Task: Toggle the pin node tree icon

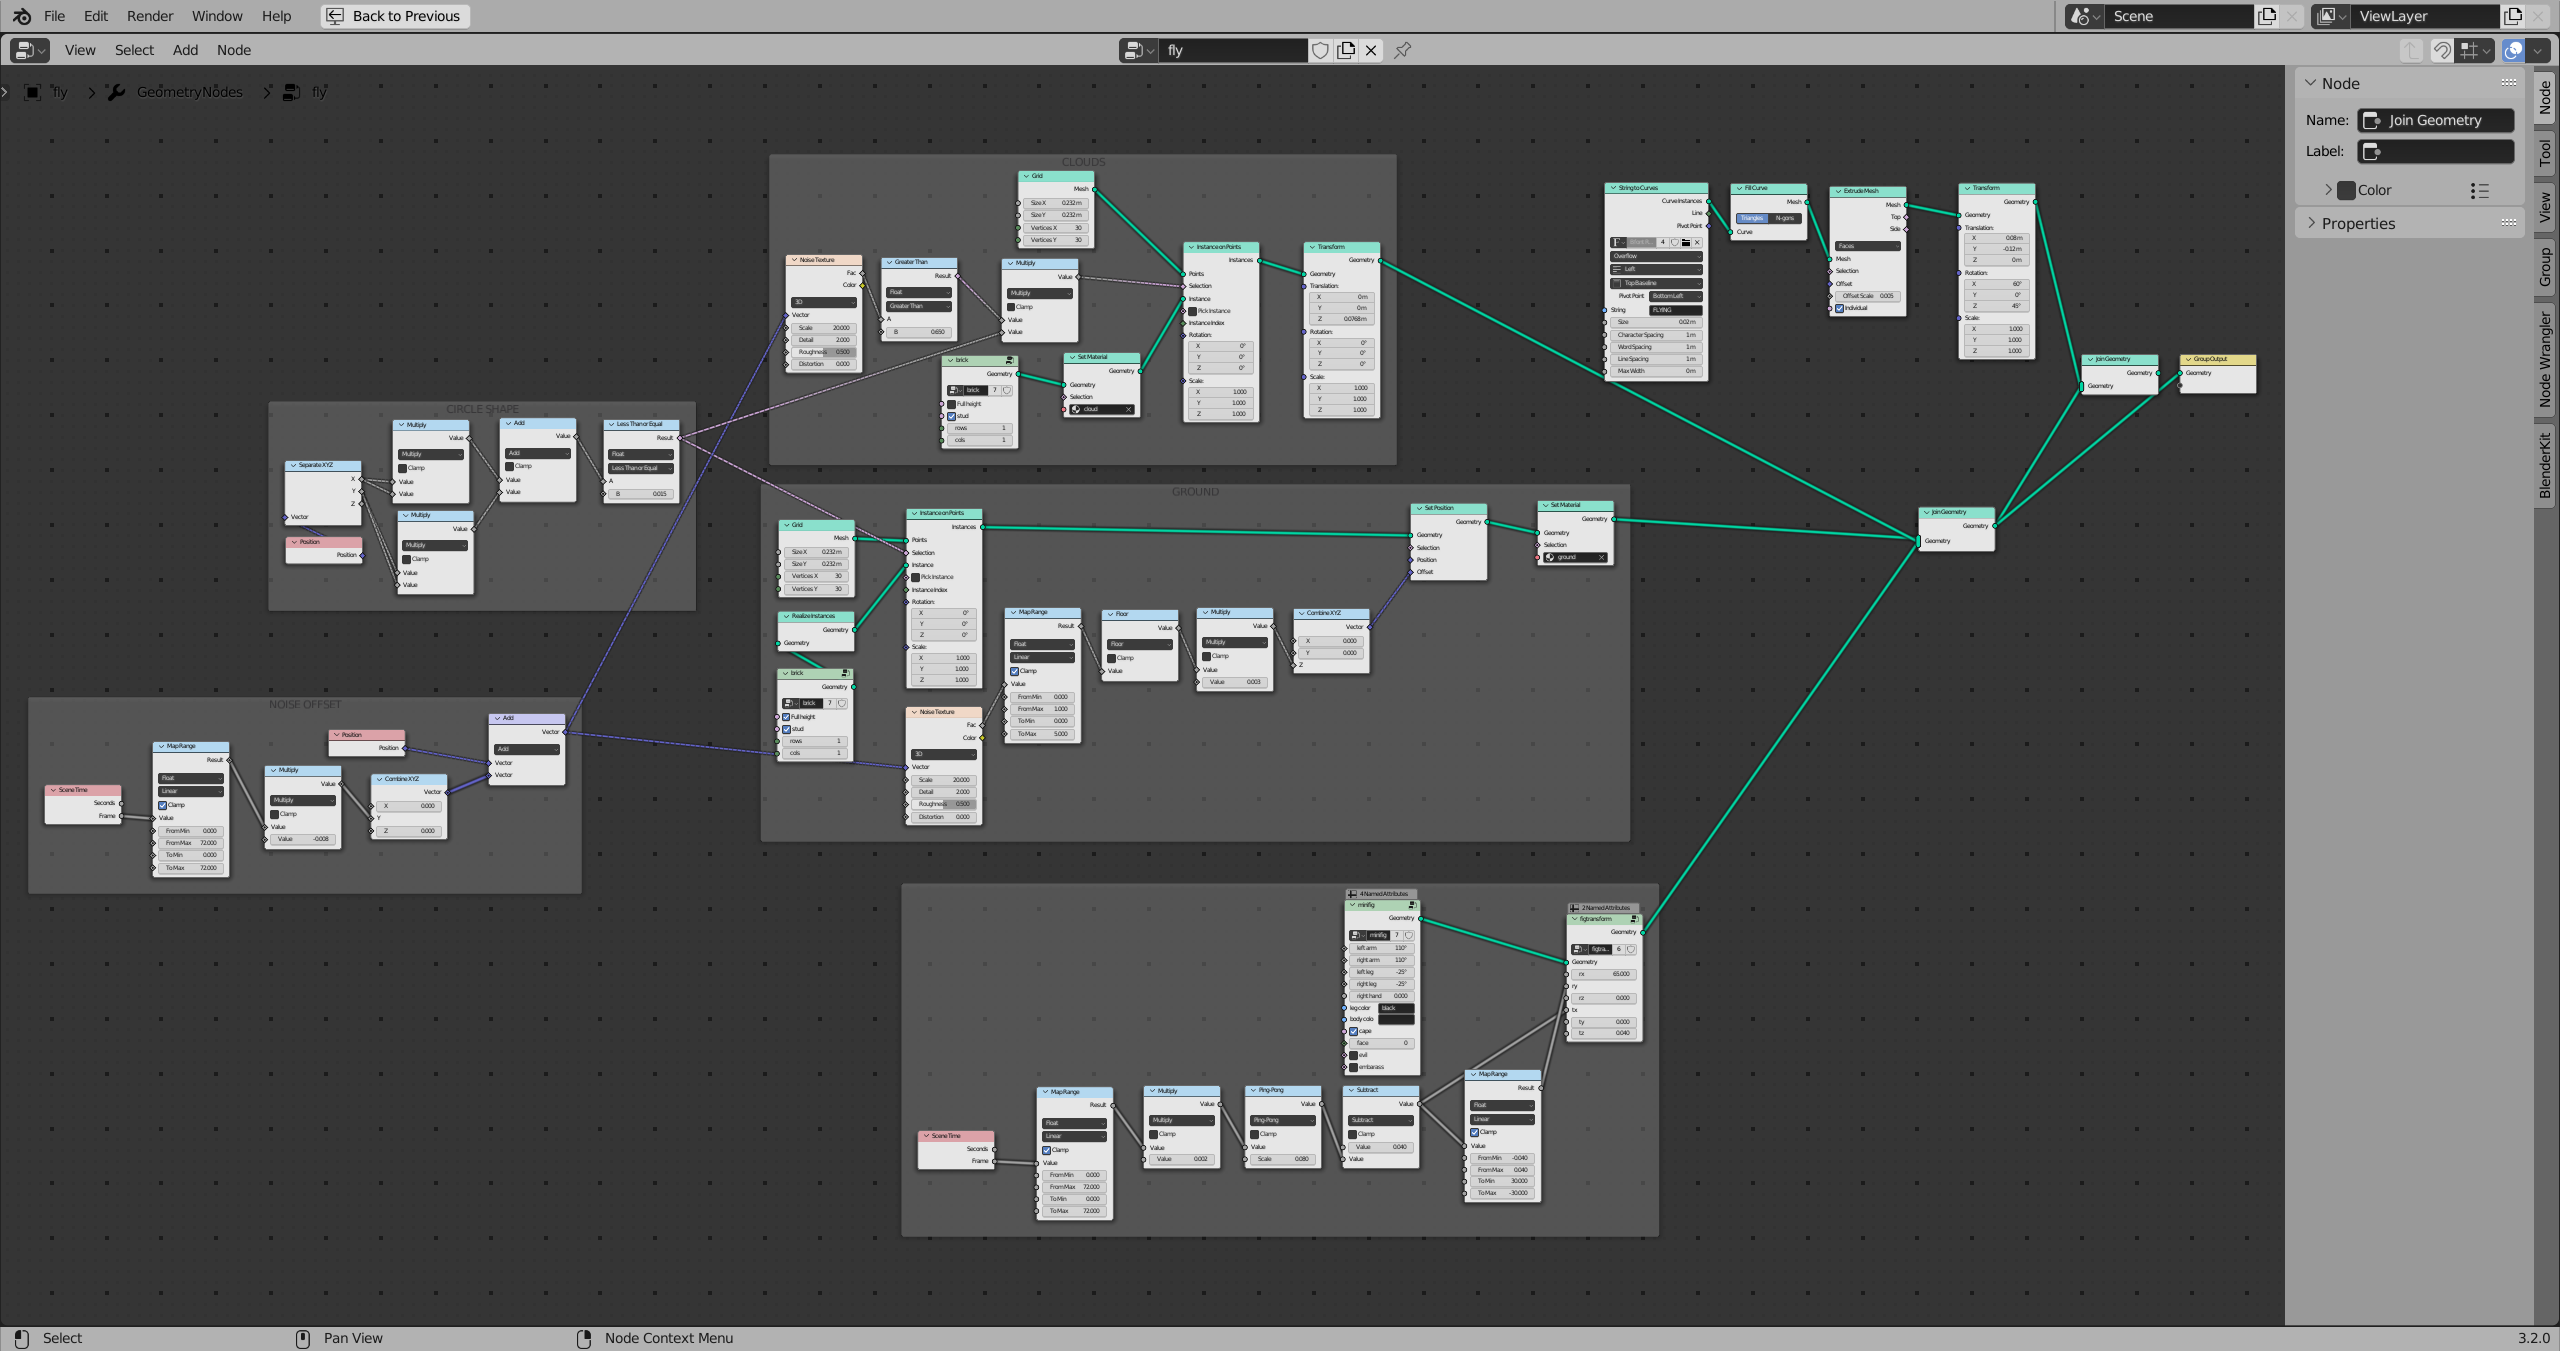Action: (x=1402, y=50)
